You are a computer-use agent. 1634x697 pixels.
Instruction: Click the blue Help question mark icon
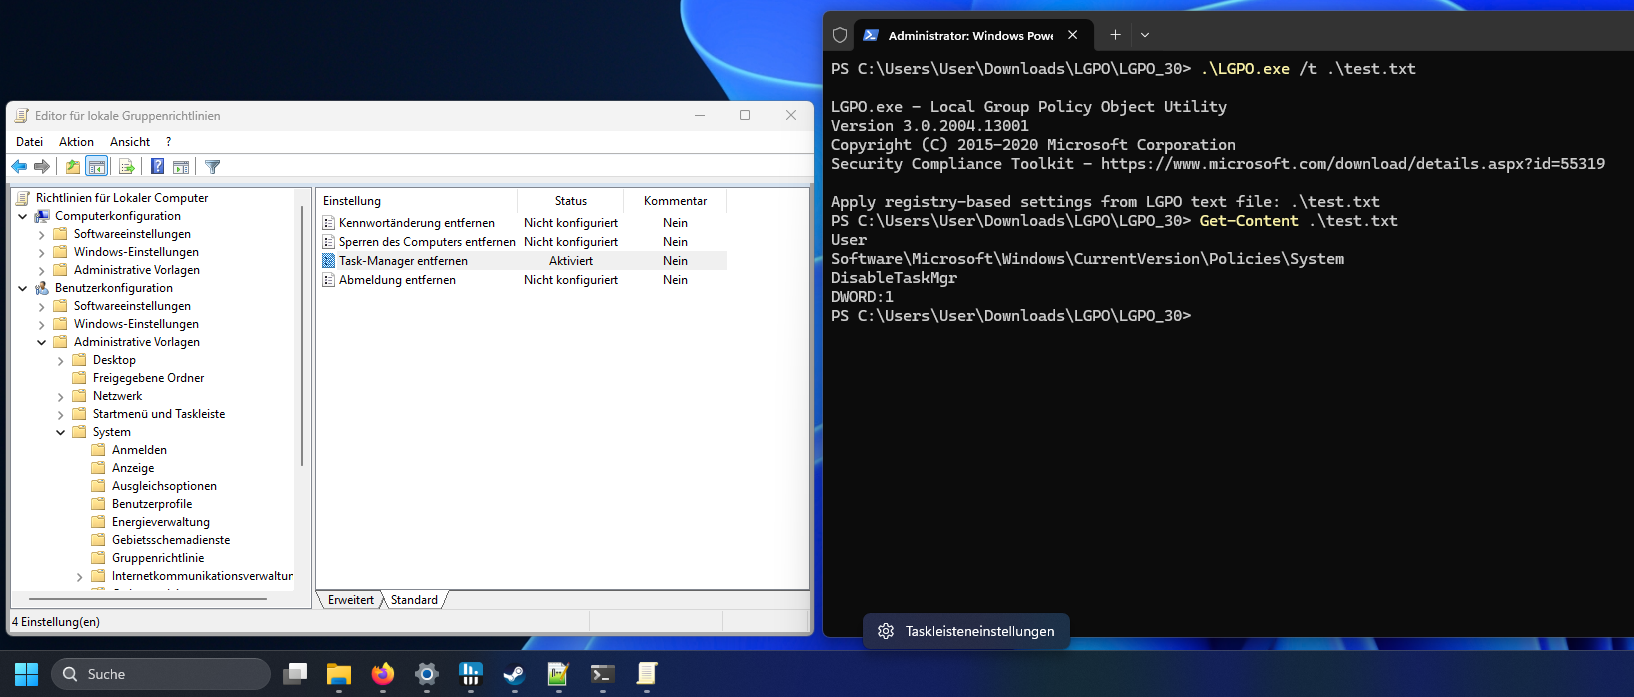(x=158, y=167)
